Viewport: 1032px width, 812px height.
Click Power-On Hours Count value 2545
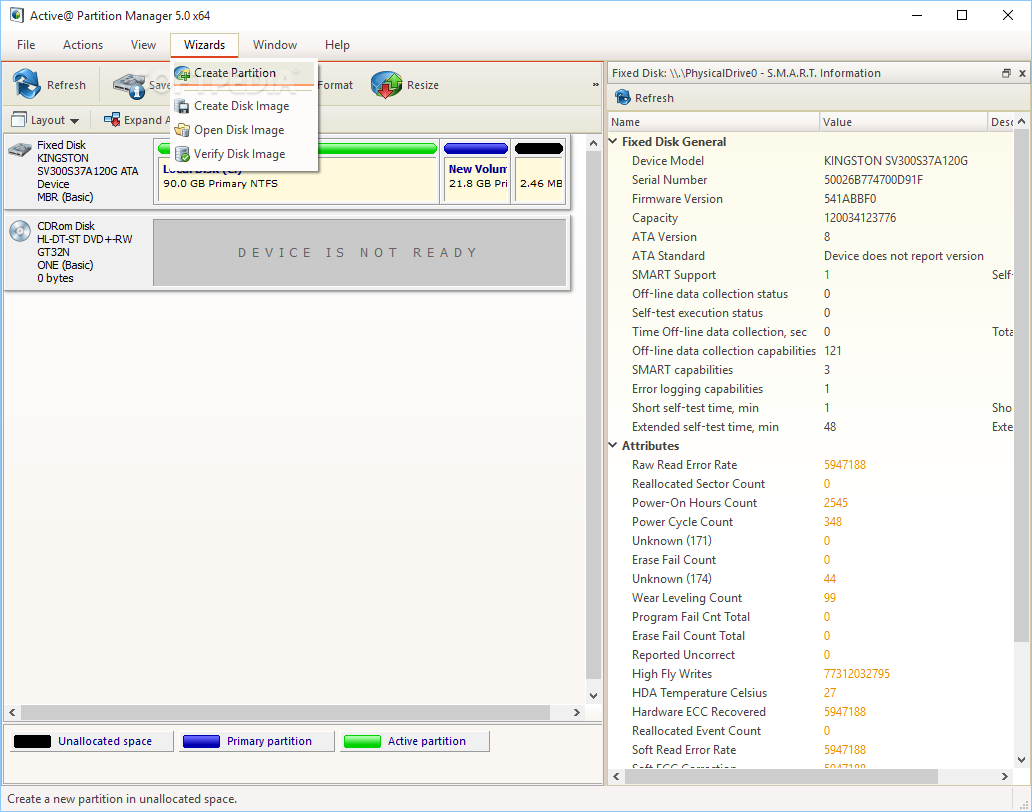pyautogui.click(x=836, y=503)
